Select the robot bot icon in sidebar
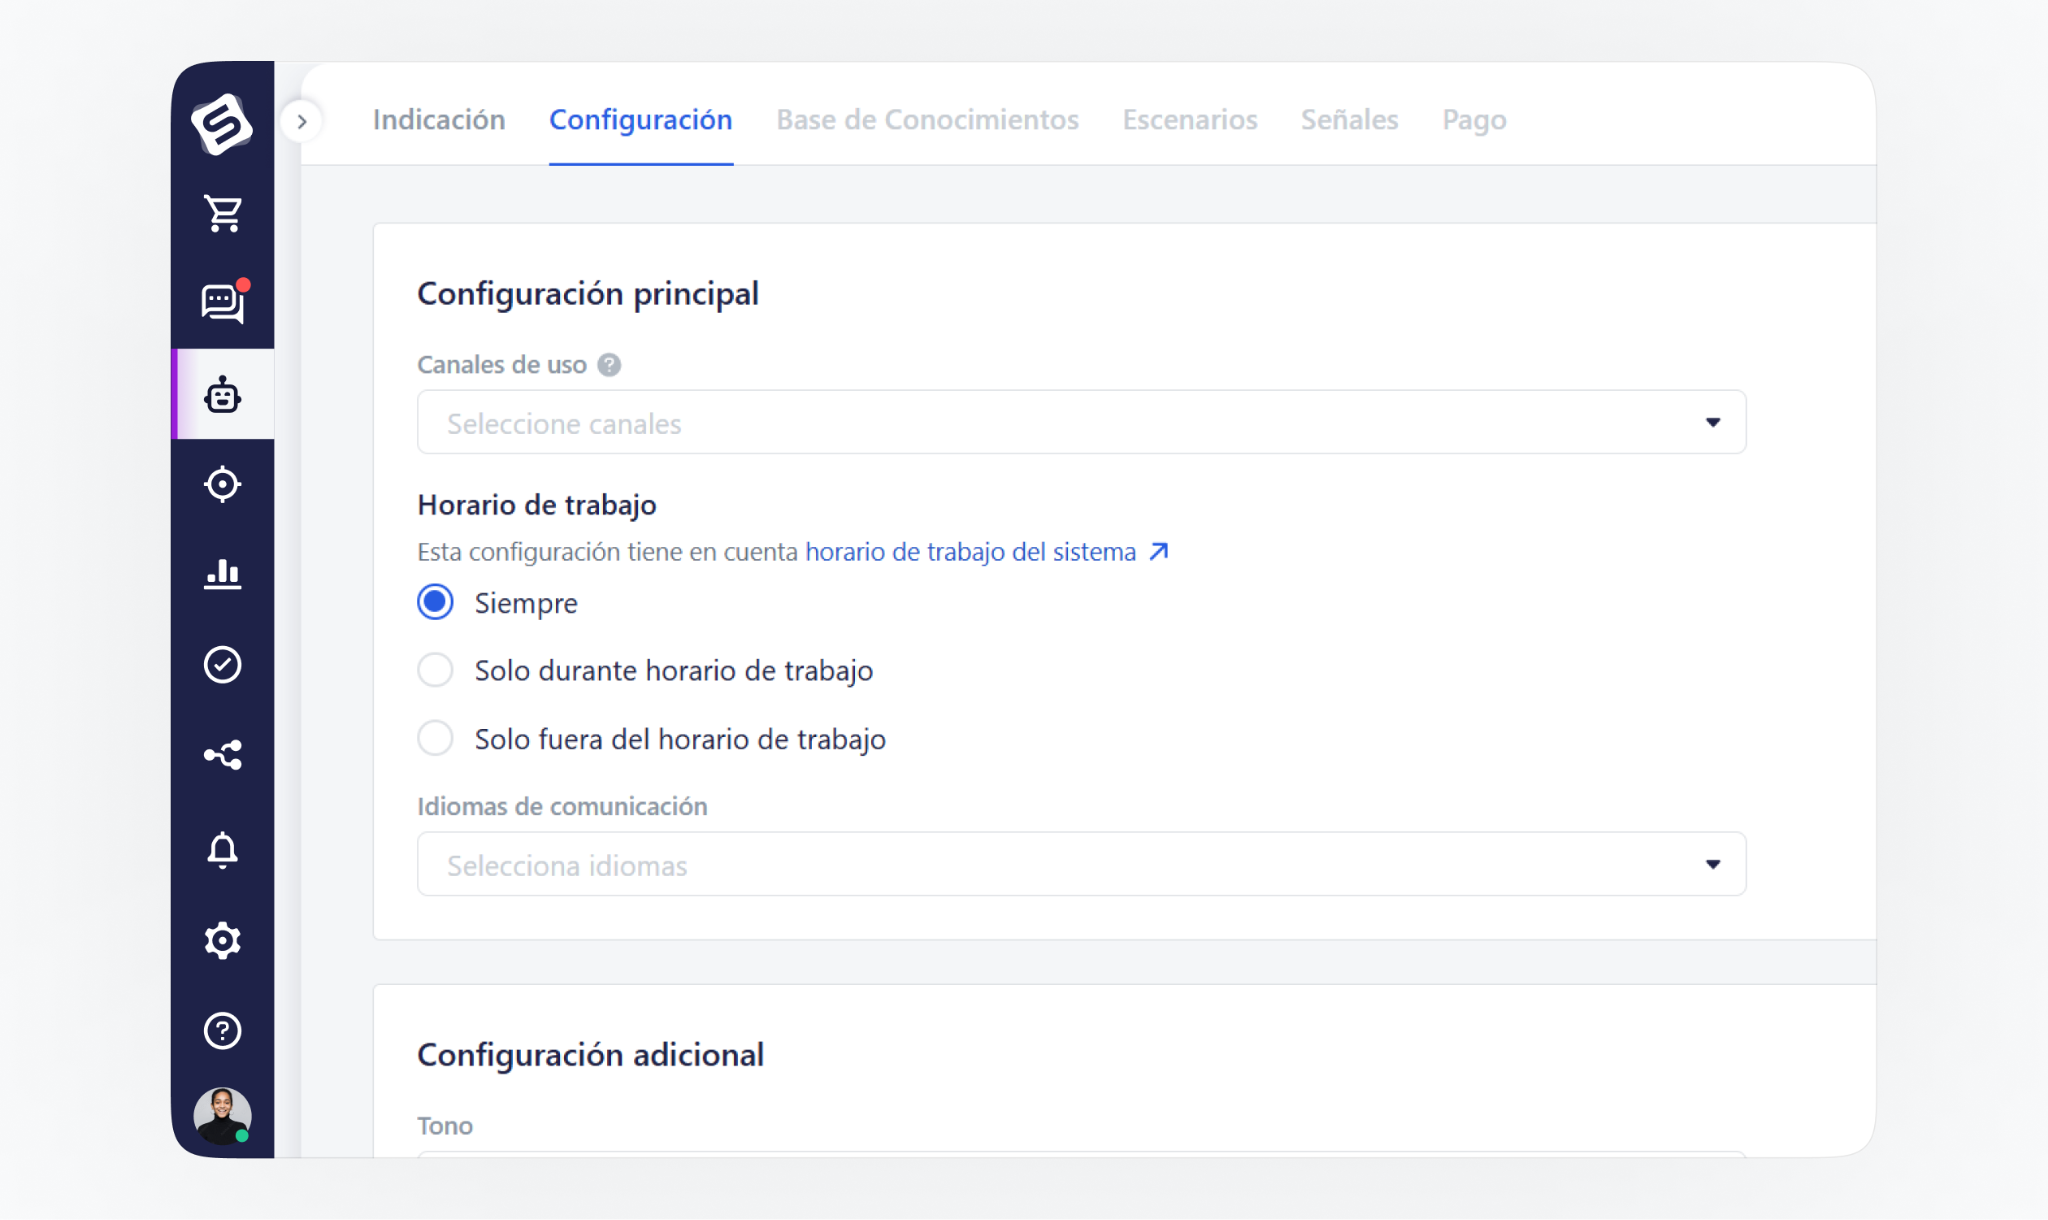 [222, 395]
